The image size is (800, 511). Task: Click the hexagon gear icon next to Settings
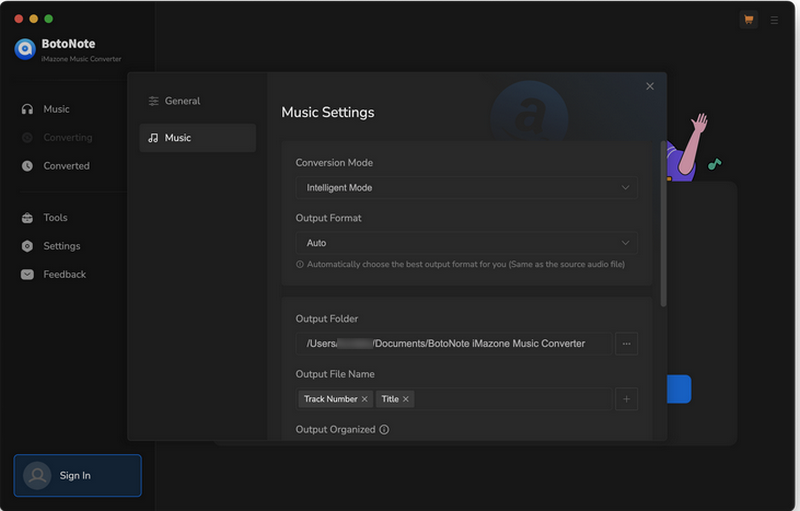pos(27,246)
